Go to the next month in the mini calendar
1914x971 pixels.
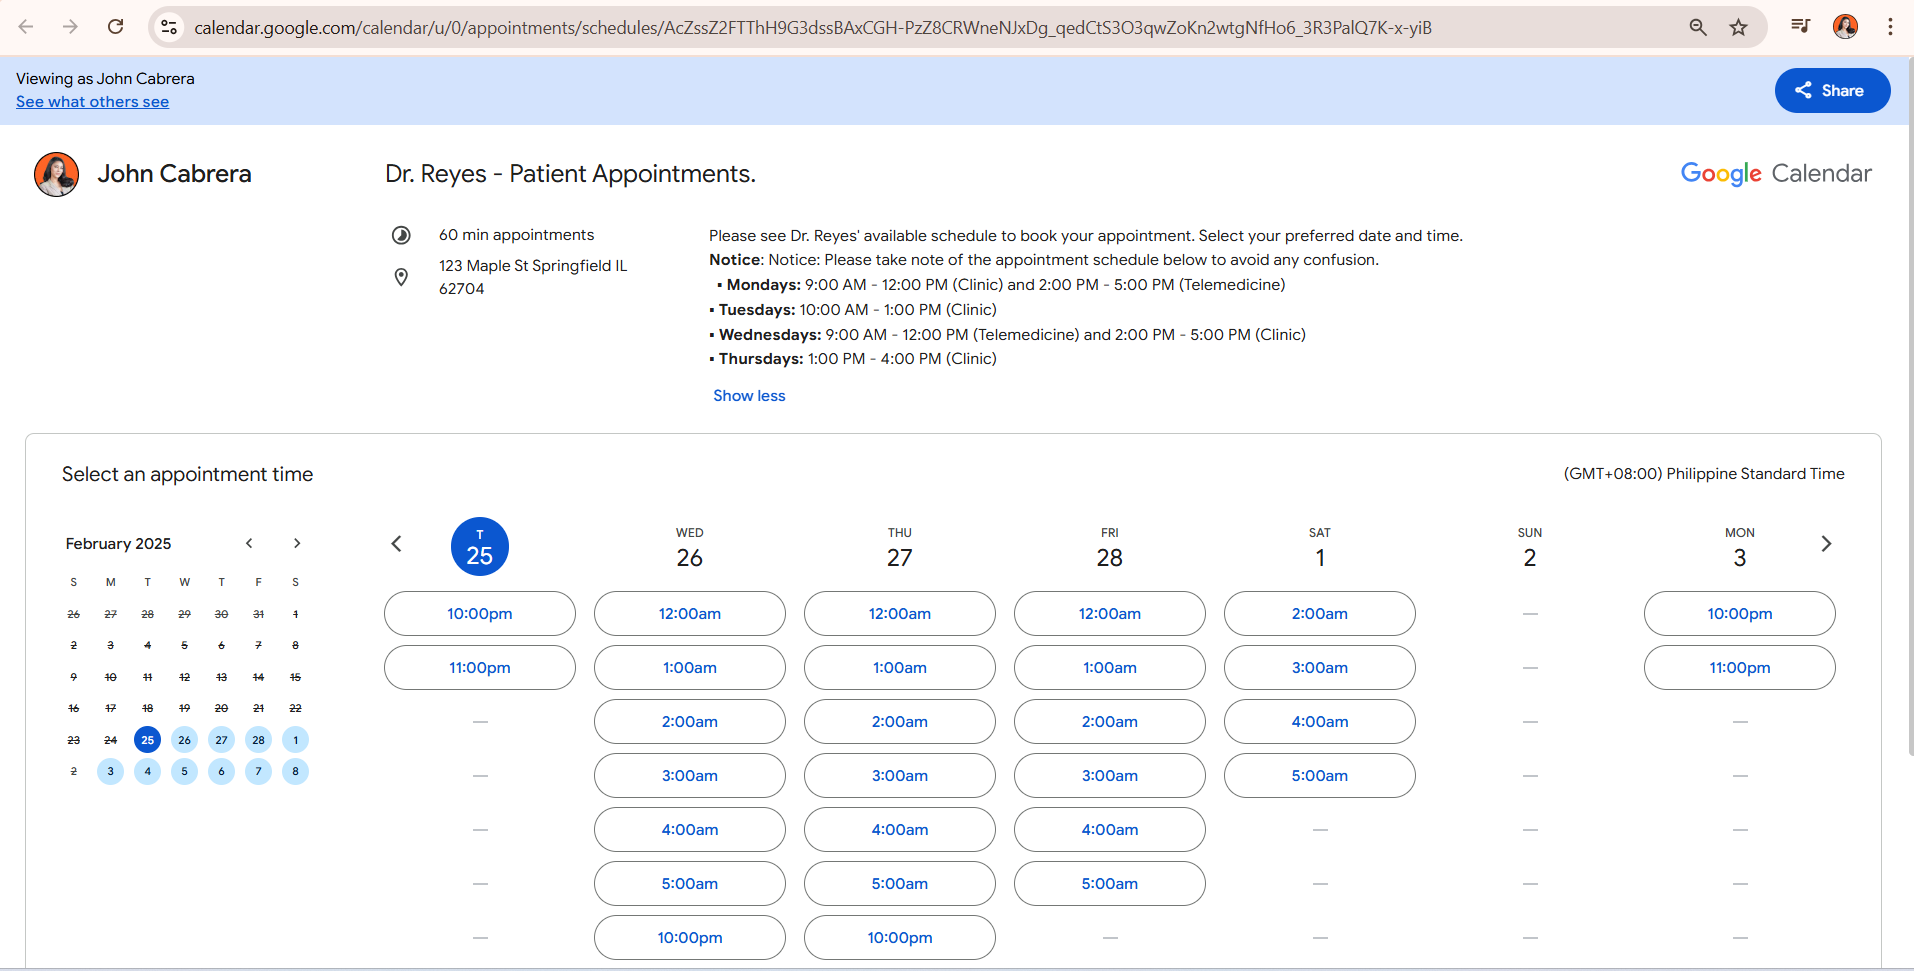coord(297,543)
